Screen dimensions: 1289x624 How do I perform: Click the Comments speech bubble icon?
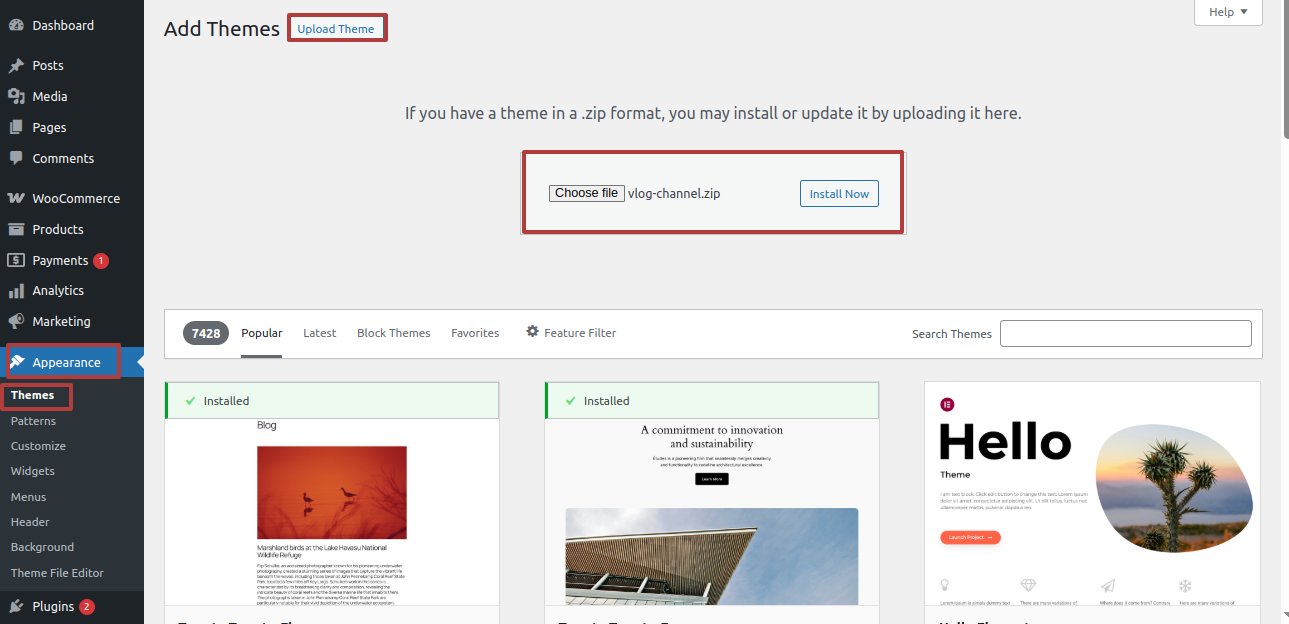[16, 158]
